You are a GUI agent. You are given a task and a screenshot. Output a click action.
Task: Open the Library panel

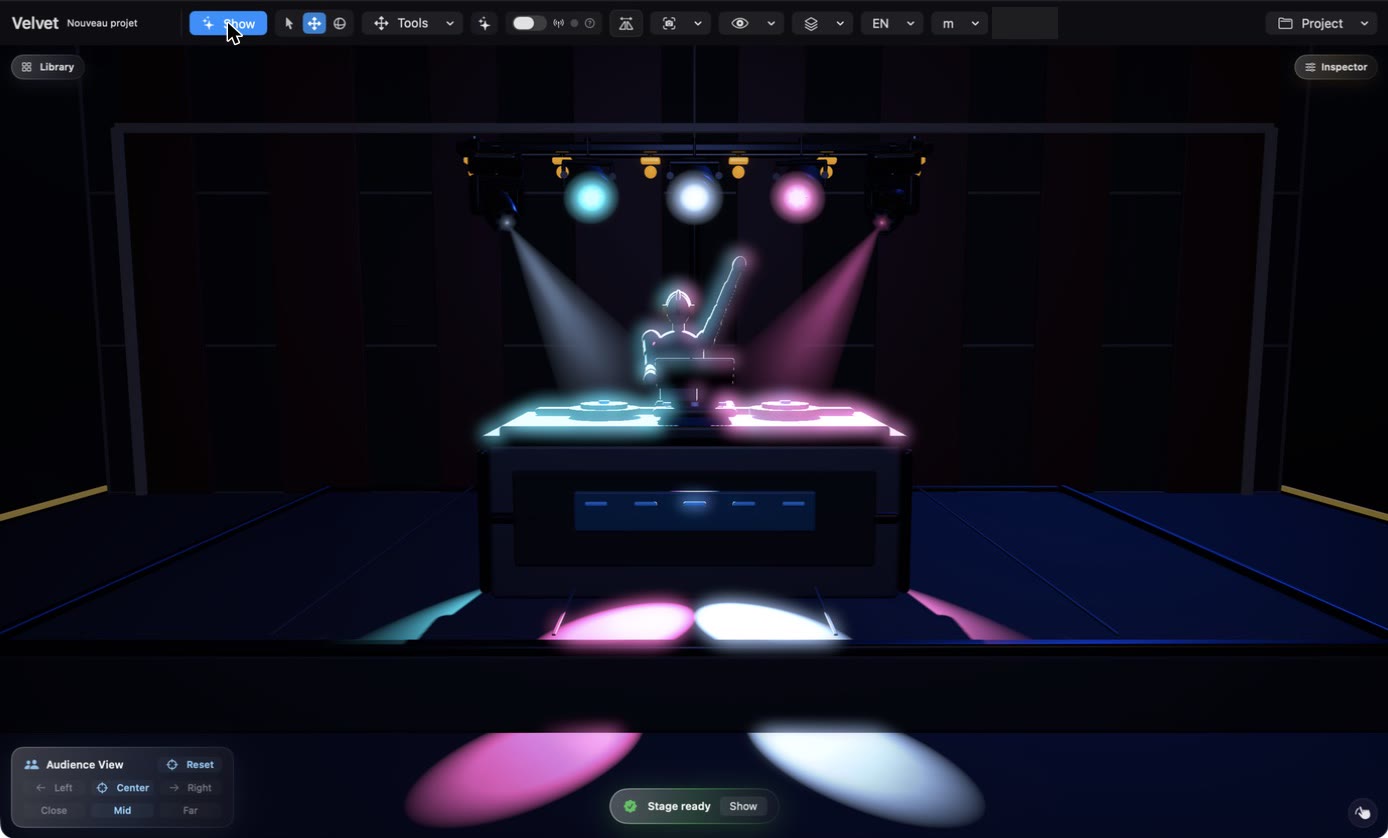(x=47, y=67)
